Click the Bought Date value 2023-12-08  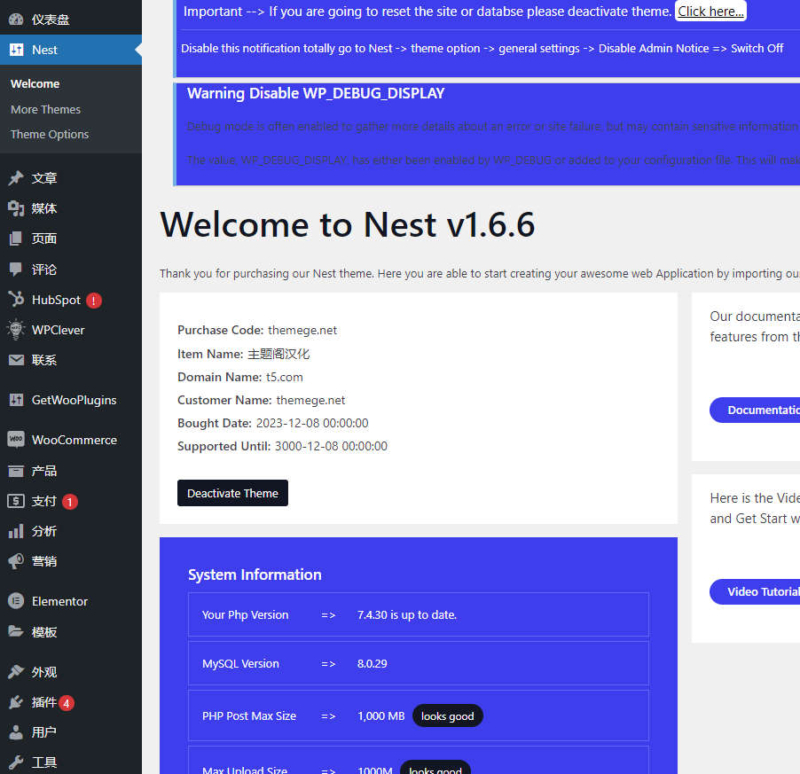[x=312, y=423]
